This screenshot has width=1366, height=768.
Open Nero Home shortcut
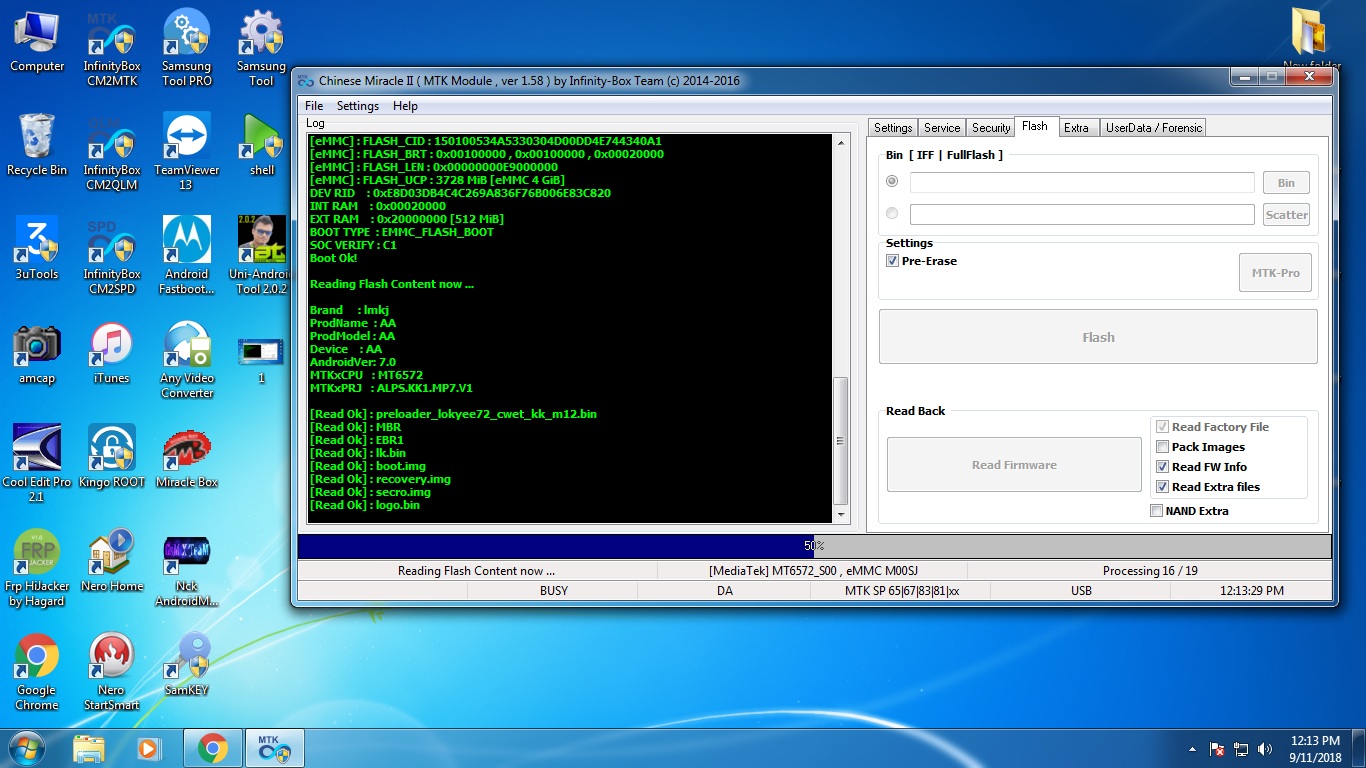[x=112, y=561]
